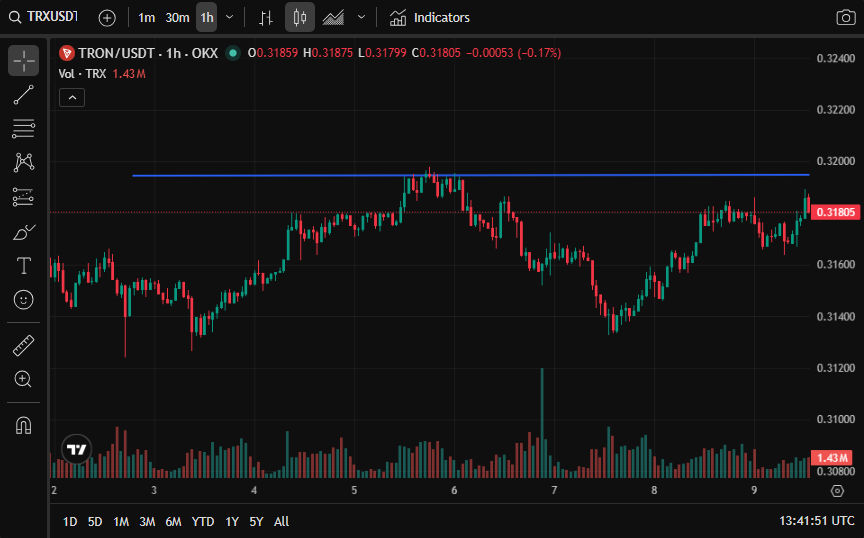
Task: Select the trend line drawing tool
Action: 23,95
